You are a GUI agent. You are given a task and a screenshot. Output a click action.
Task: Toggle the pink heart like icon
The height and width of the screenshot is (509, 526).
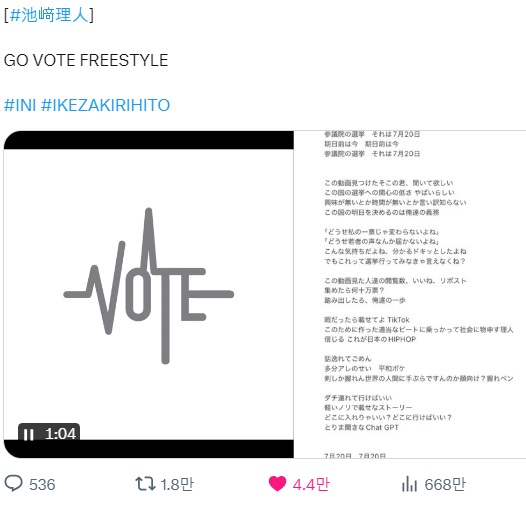[277, 484]
